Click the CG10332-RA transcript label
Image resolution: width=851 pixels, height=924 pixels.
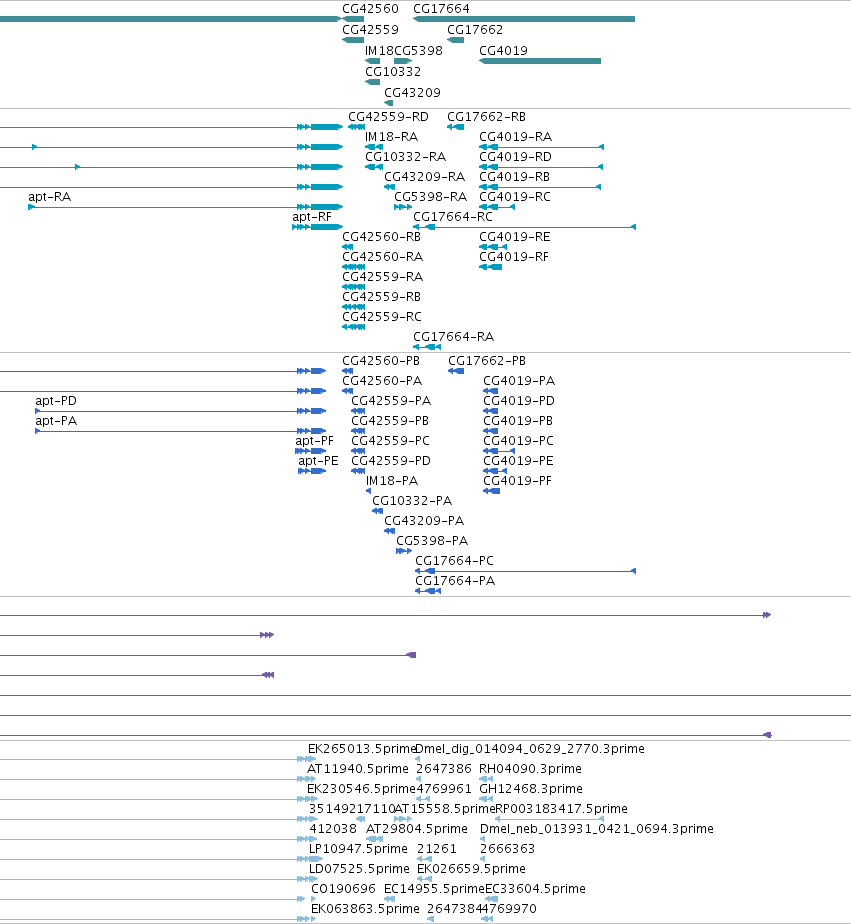click(405, 157)
